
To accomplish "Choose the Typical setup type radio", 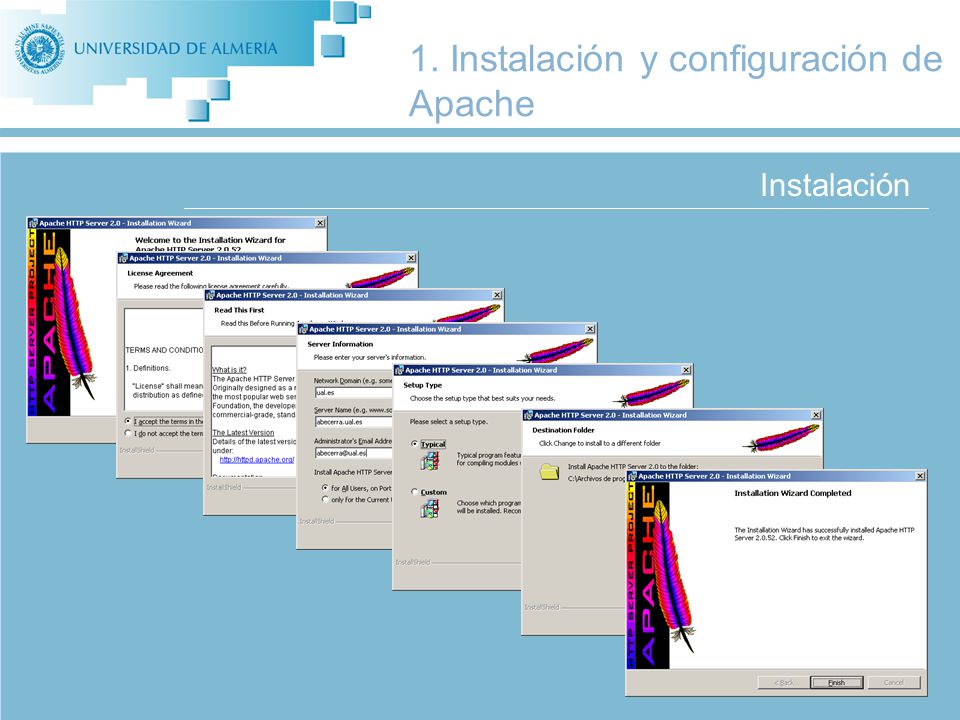I will tap(414, 444).
